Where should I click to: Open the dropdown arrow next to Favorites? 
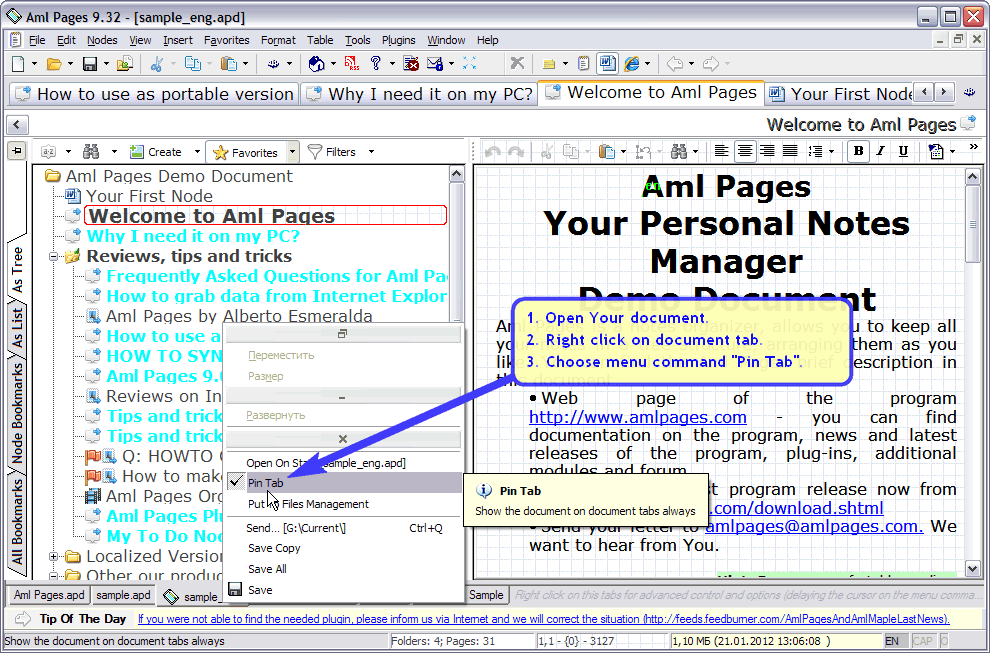(292, 152)
